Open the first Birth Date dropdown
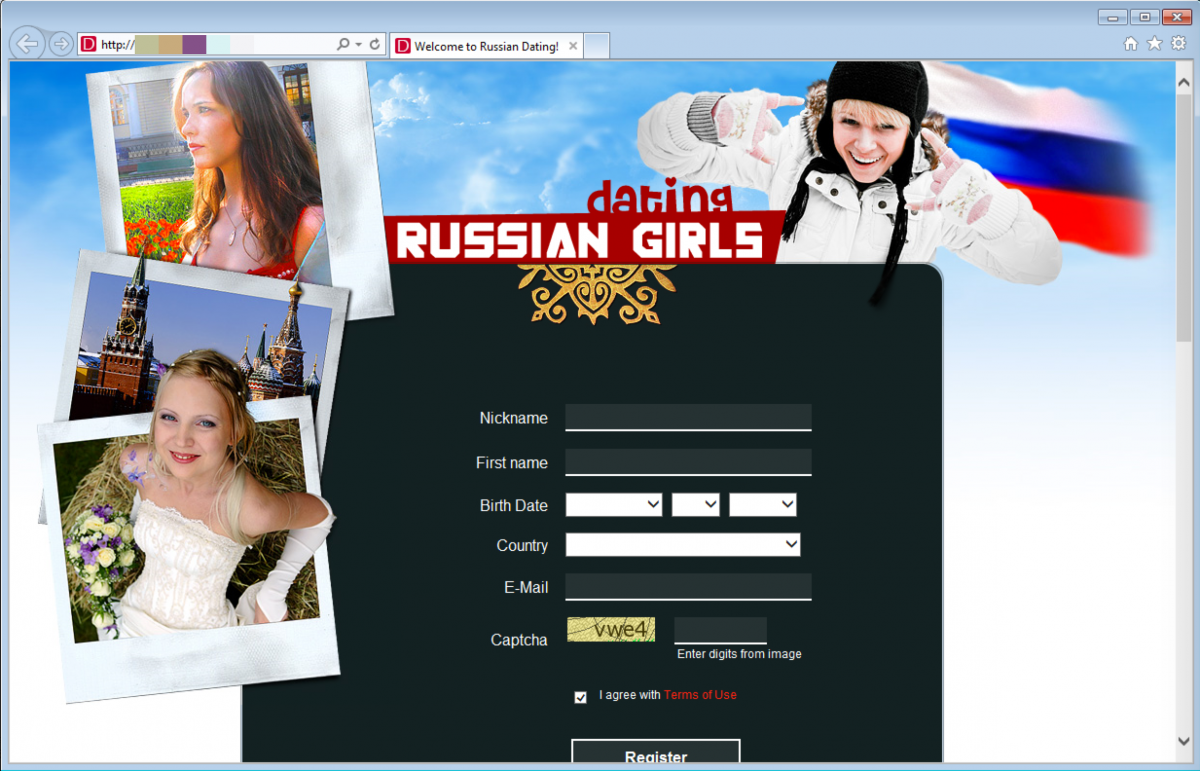Screen dimensions: 1200x771 (x=614, y=505)
